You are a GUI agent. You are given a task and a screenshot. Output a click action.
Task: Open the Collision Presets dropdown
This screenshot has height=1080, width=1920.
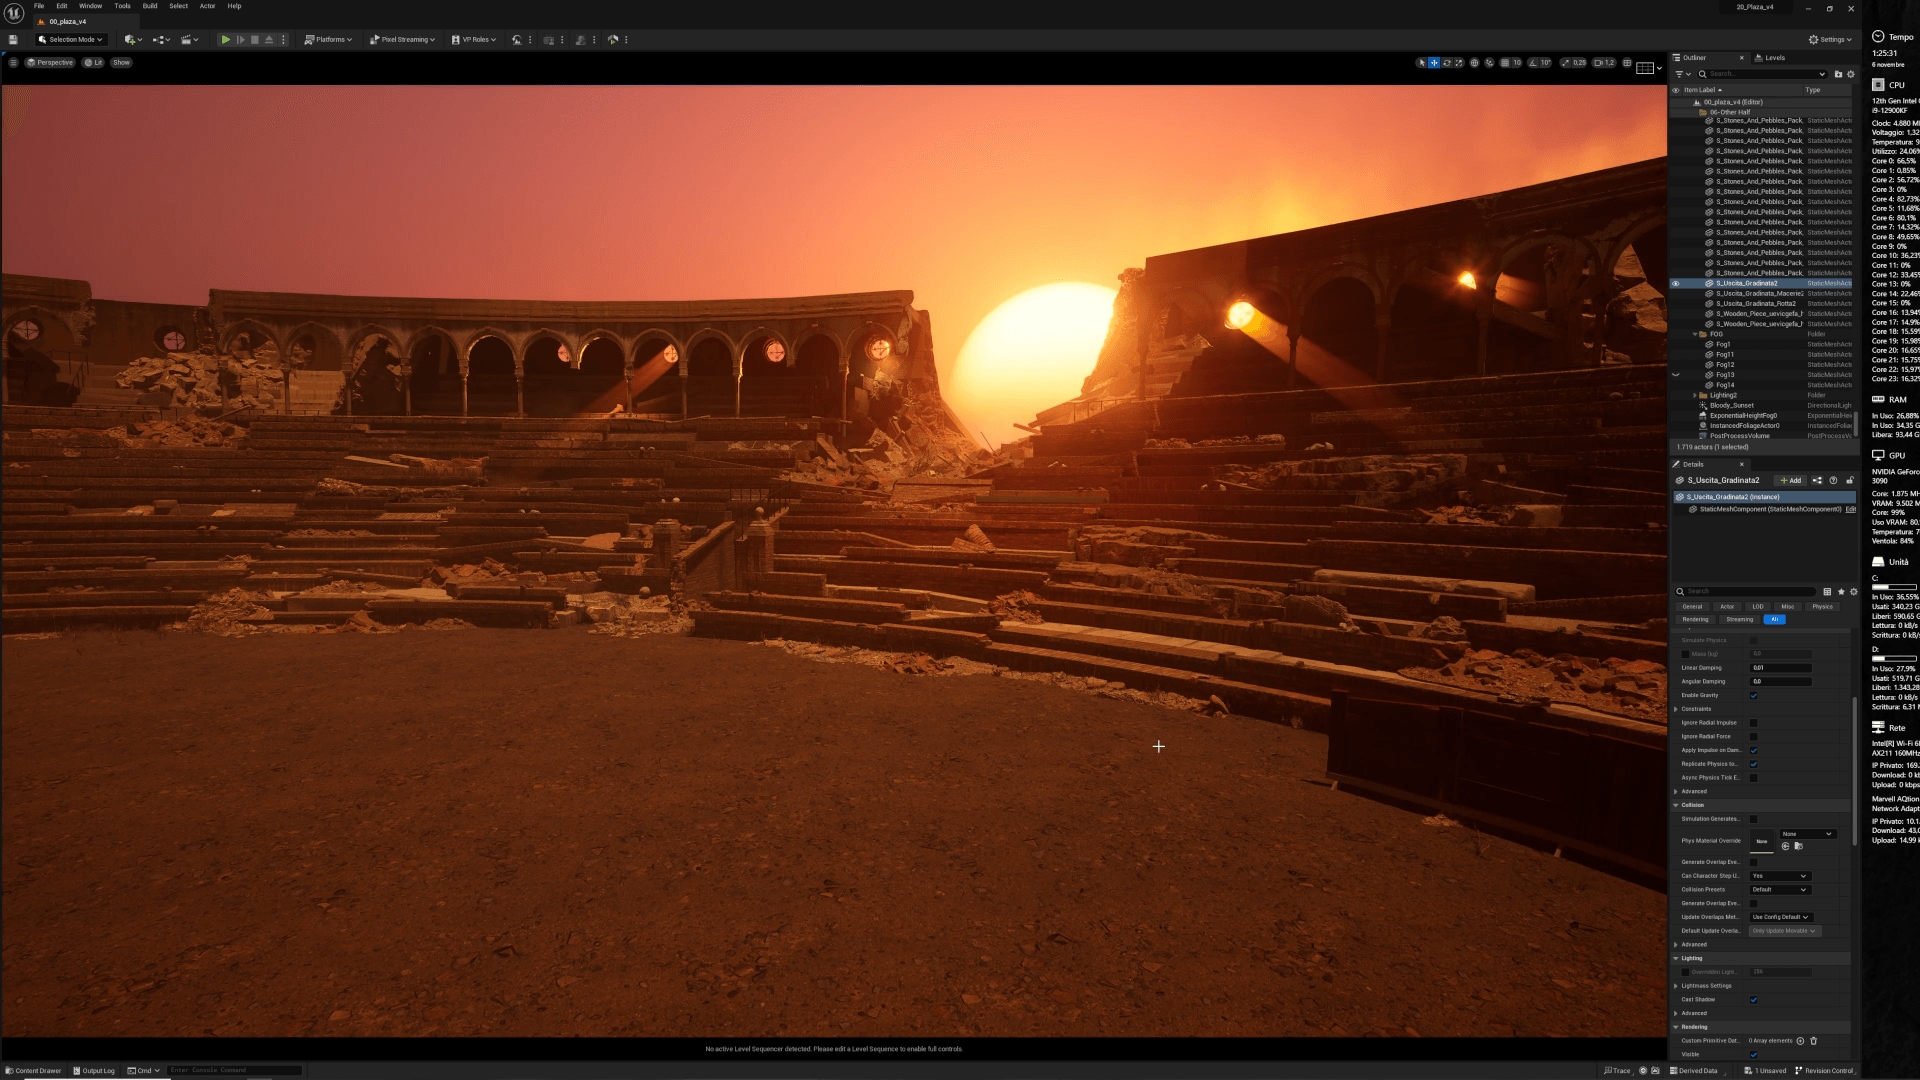pos(1779,889)
